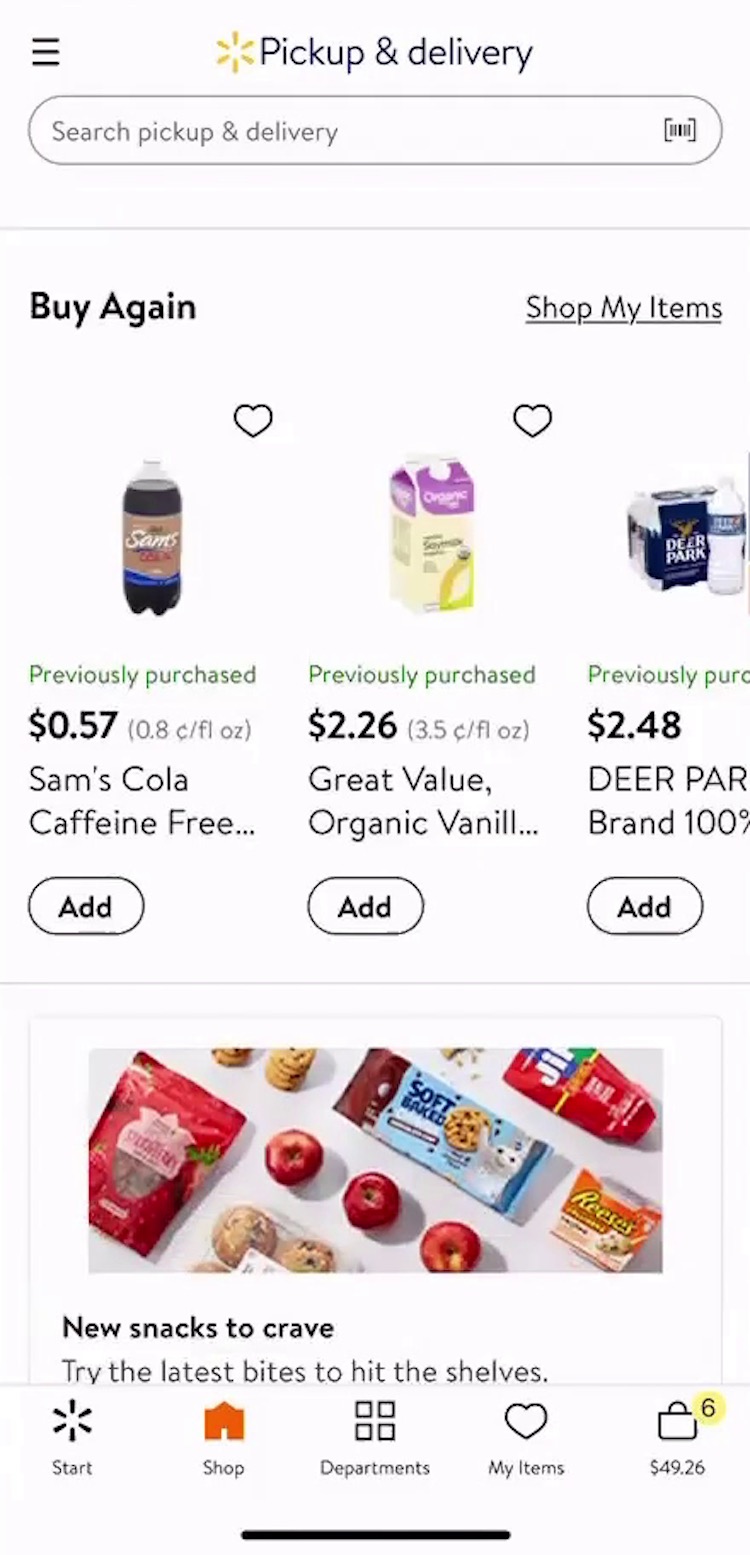Open the Sam's Cola product image
The image size is (750, 1555).
(x=152, y=538)
